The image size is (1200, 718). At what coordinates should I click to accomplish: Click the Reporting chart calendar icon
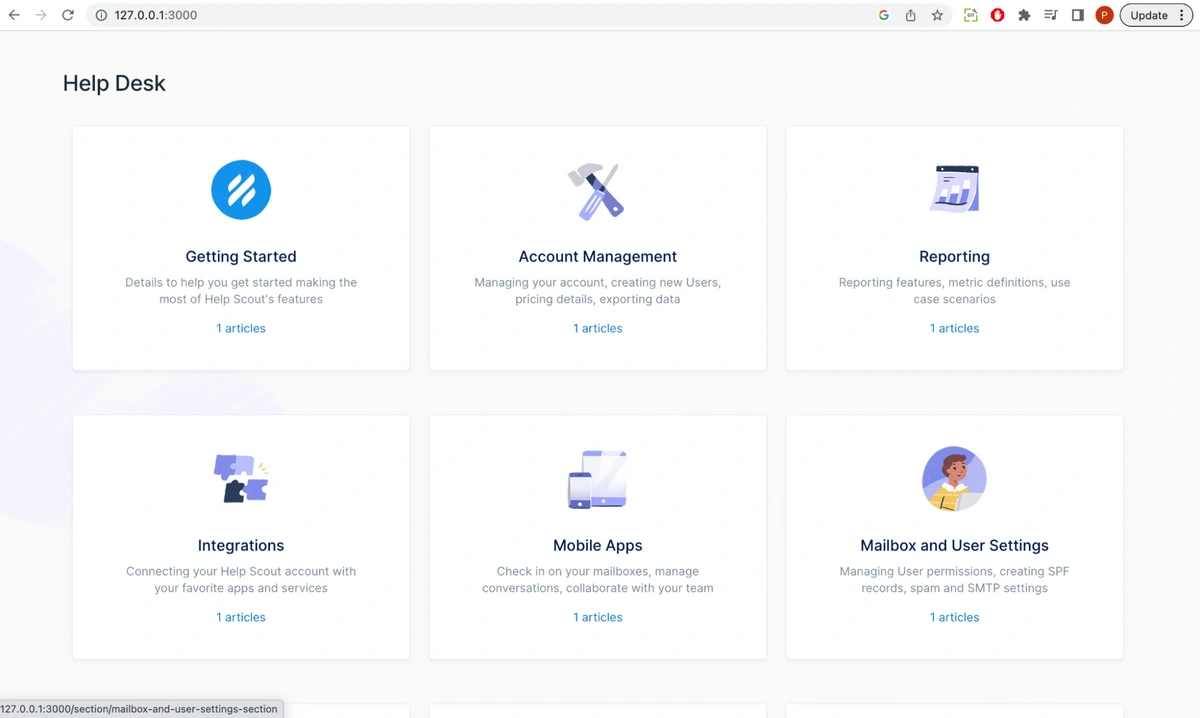click(954, 189)
